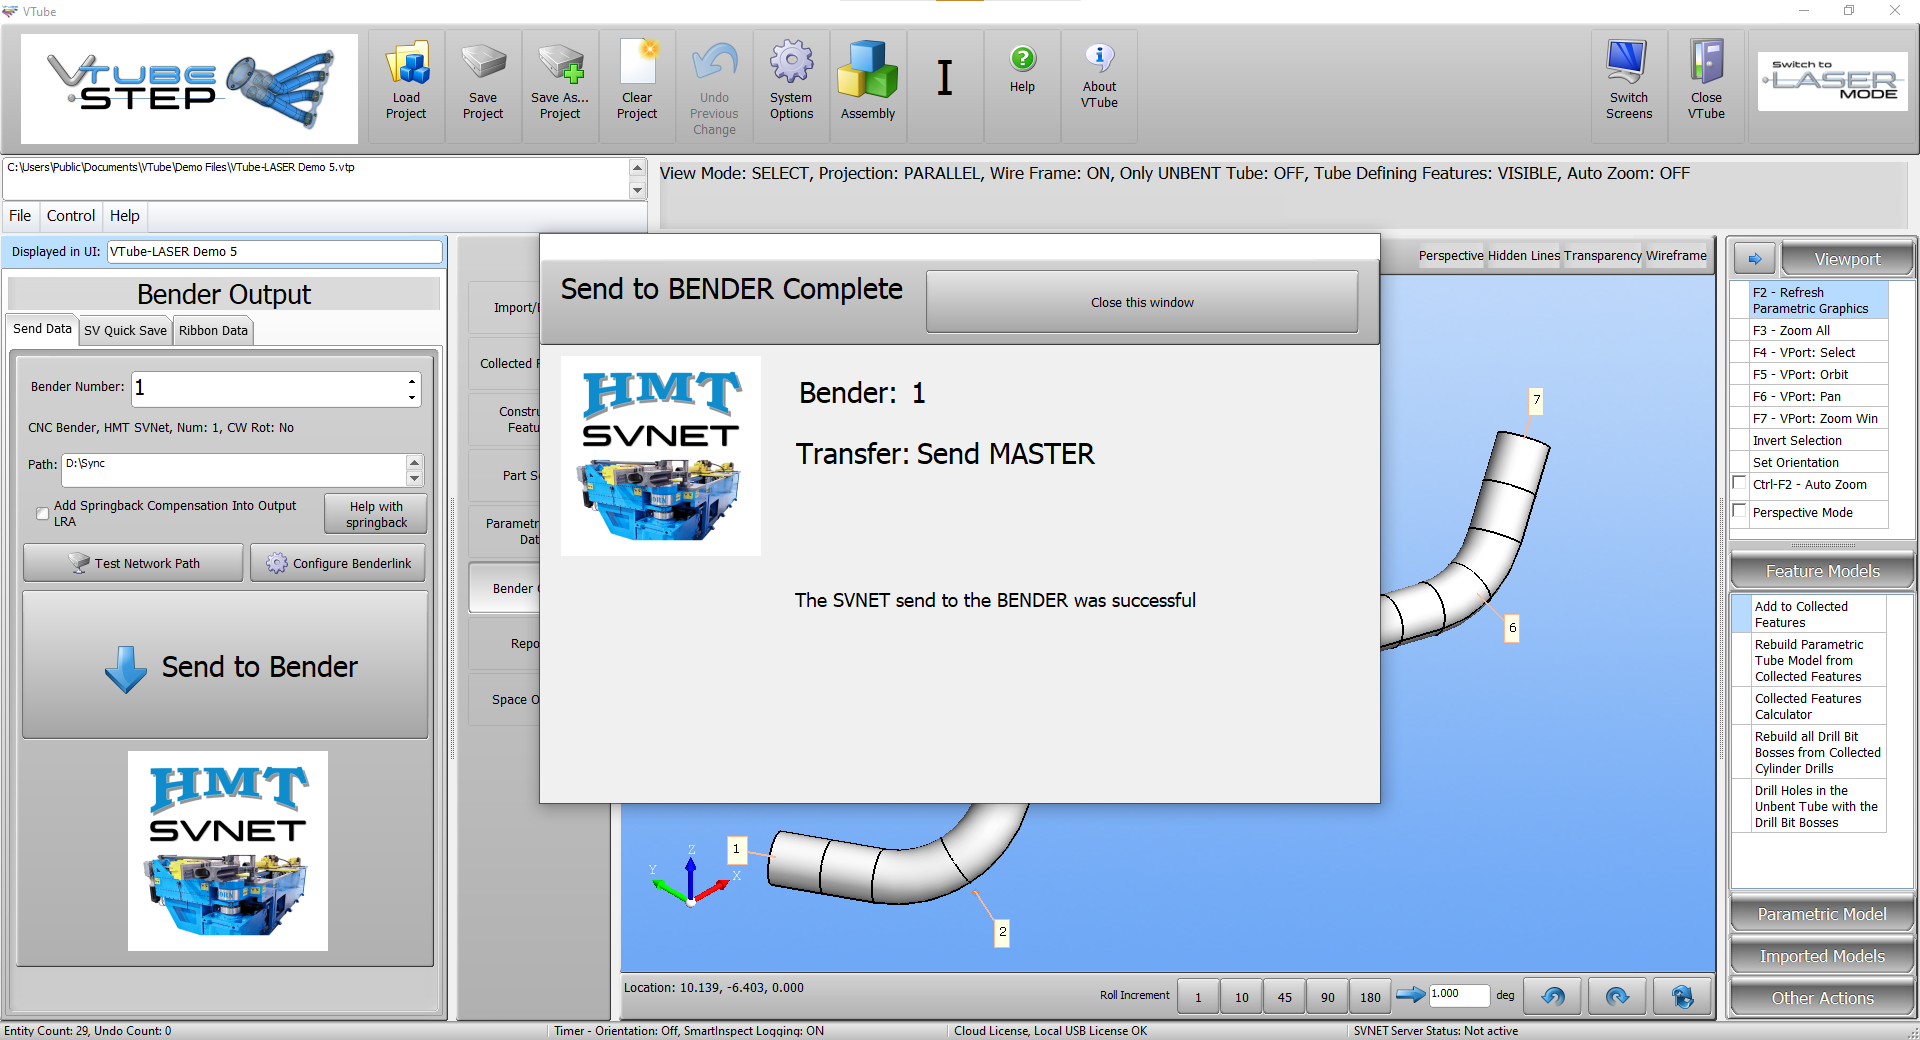Click Close this window button
Image resolution: width=1920 pixels, height=1040 pixels.
[1142, 302]
